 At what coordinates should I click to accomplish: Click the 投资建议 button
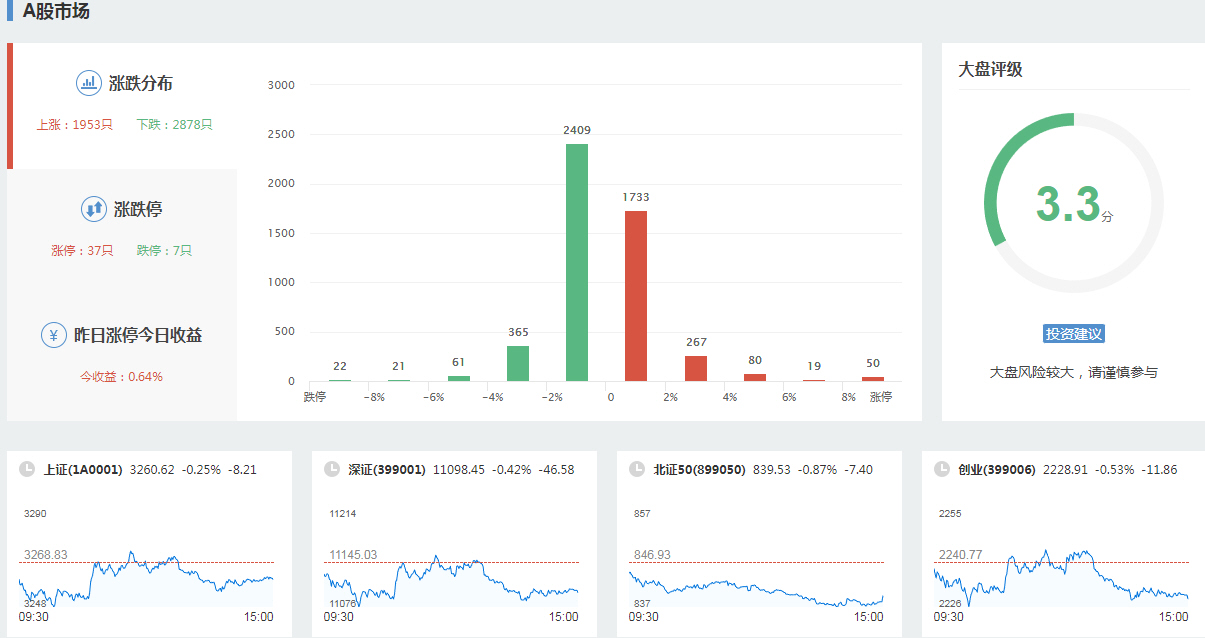pos(1073,334)
